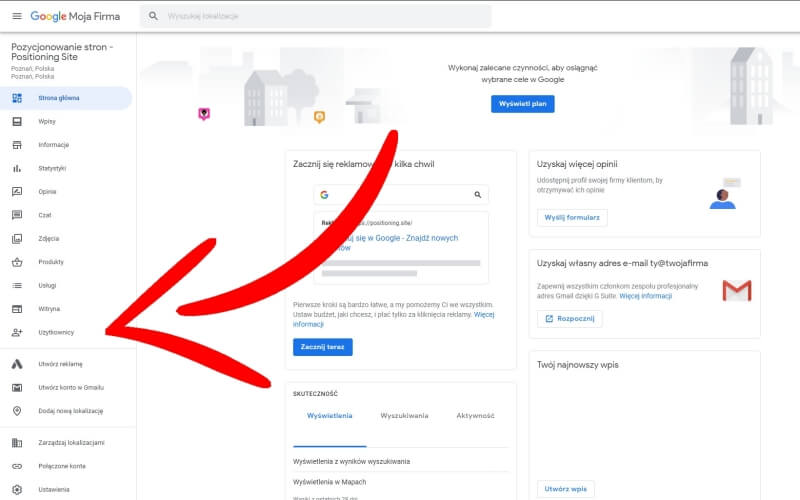Viewport: 800px width, 500px height.
Task: Select Użytkownicy in the sidebar
Action: point(66,333)
